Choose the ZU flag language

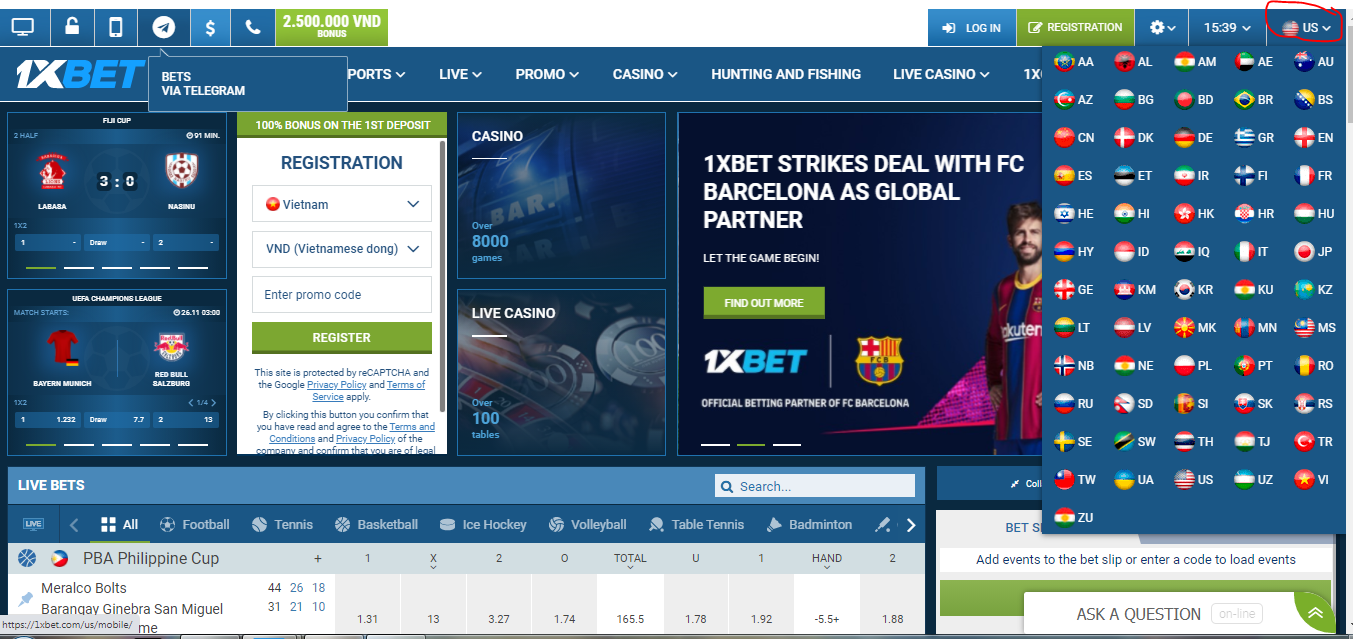tap(1074, 517)
